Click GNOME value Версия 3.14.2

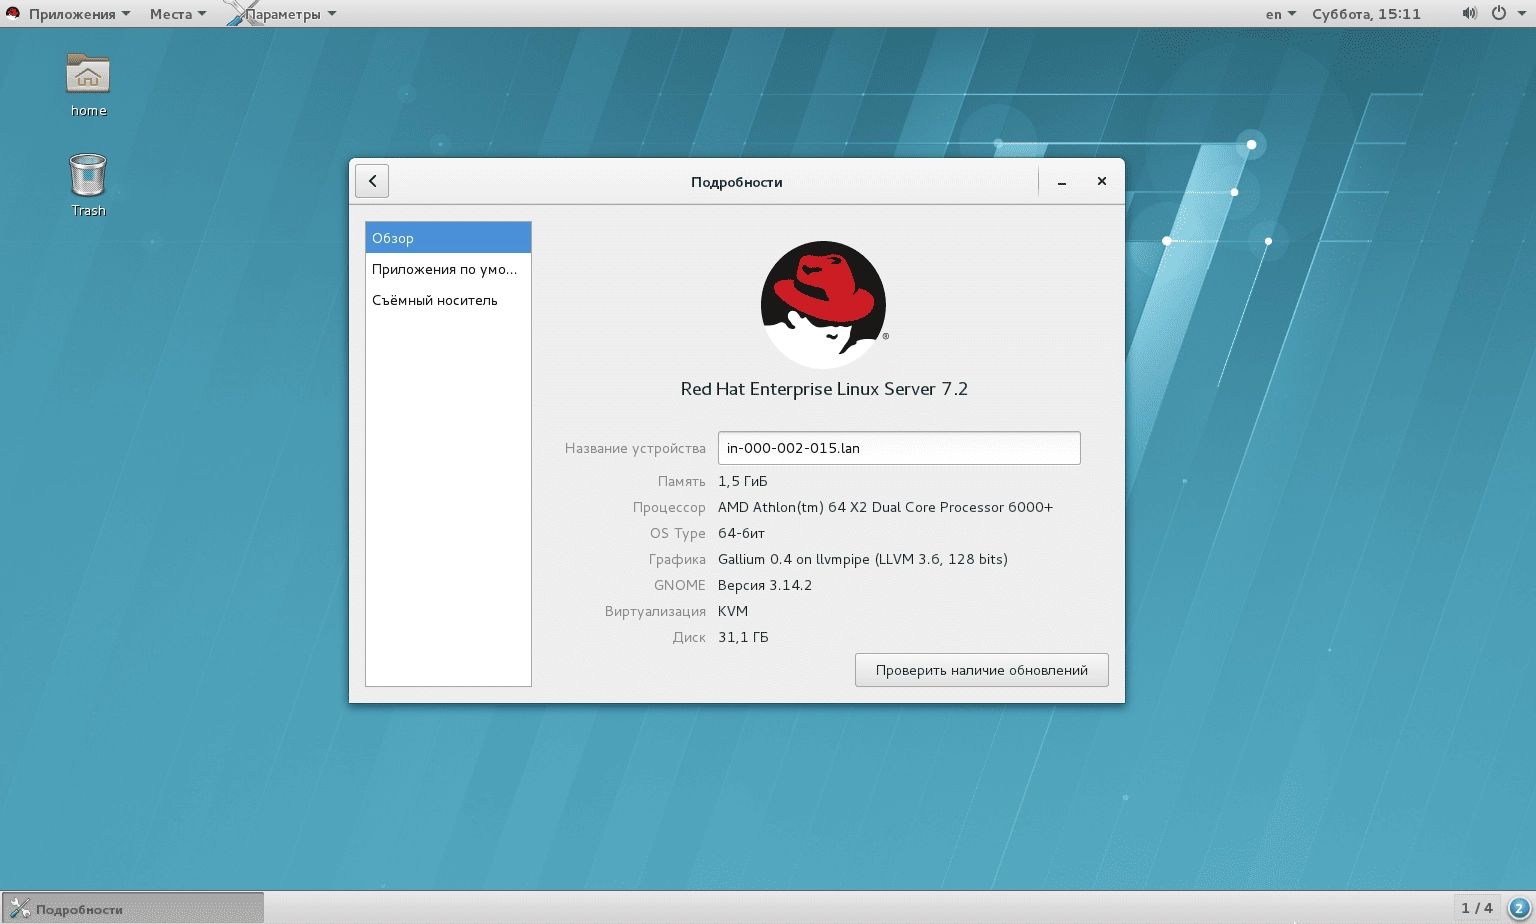[765, 585]
